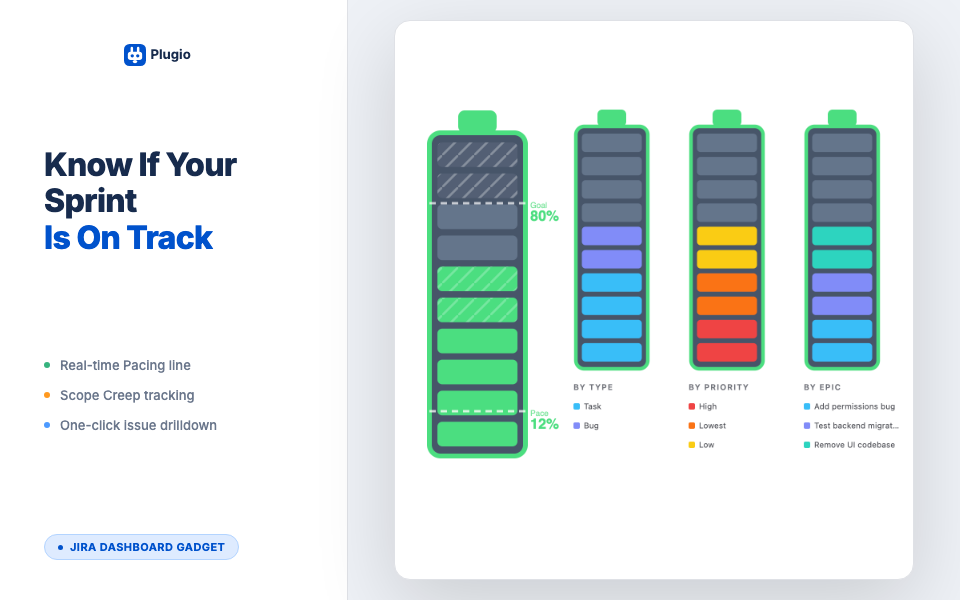This screenshot has width=960, height=600.
Task: Click the BY TYPE heading
Action: [x=593, y=387]
